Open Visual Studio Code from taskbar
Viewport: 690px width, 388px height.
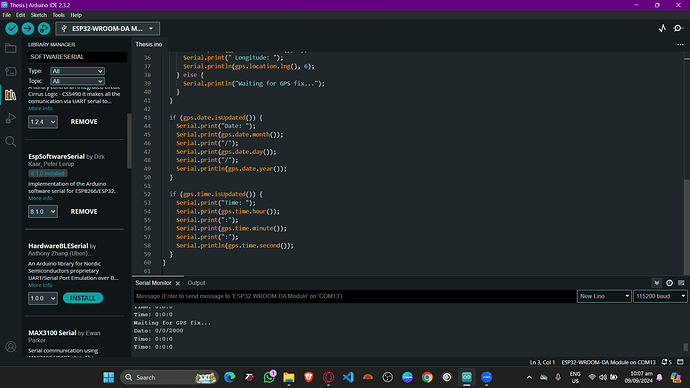(x=348, y=377)
